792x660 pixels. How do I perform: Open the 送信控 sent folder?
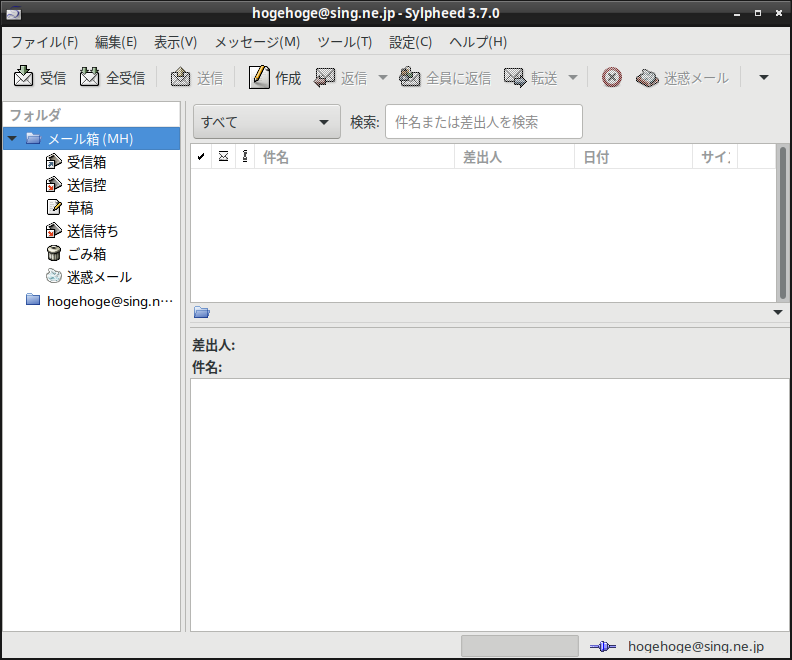click(86, 185)
